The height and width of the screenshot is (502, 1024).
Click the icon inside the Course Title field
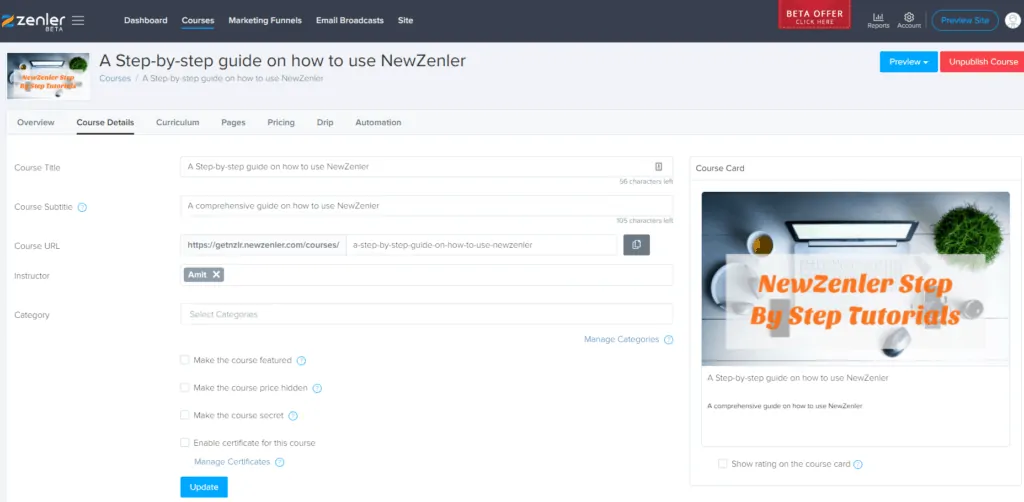pos(658,167)
